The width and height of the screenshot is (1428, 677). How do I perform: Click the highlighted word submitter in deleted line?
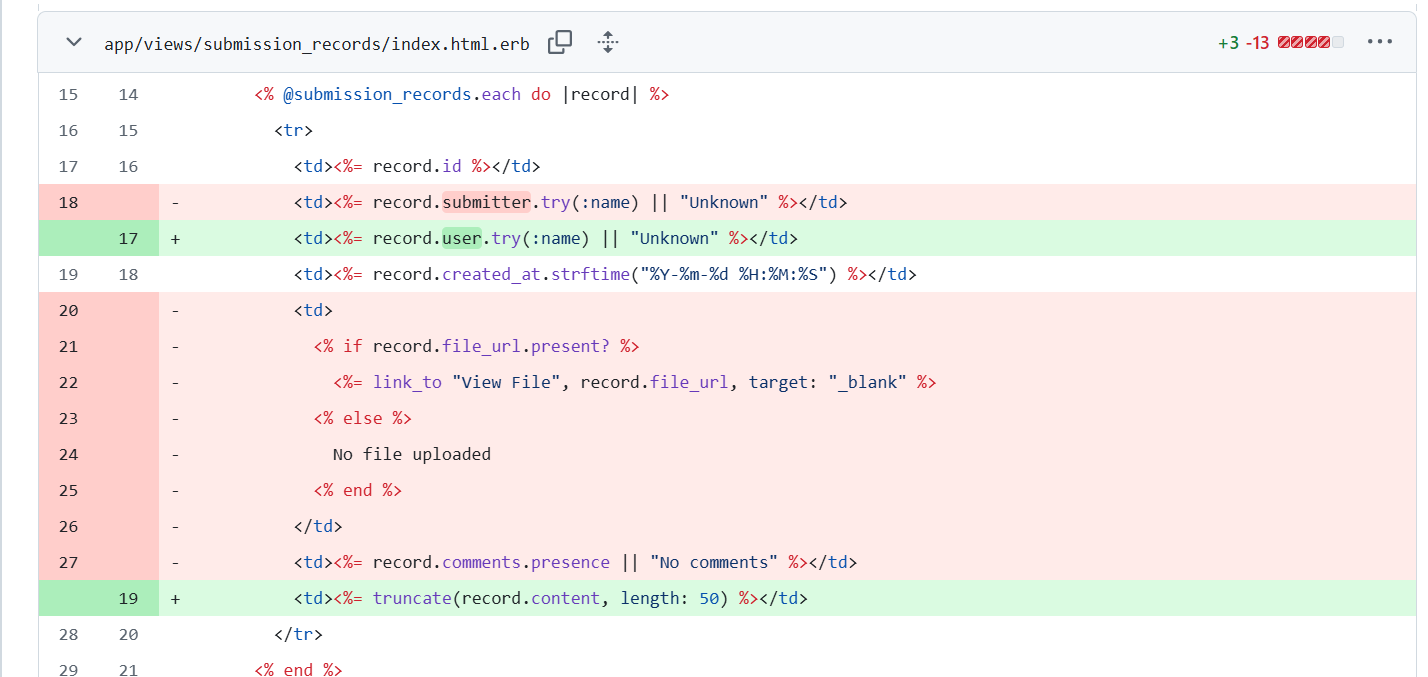[x=486, y=203]
